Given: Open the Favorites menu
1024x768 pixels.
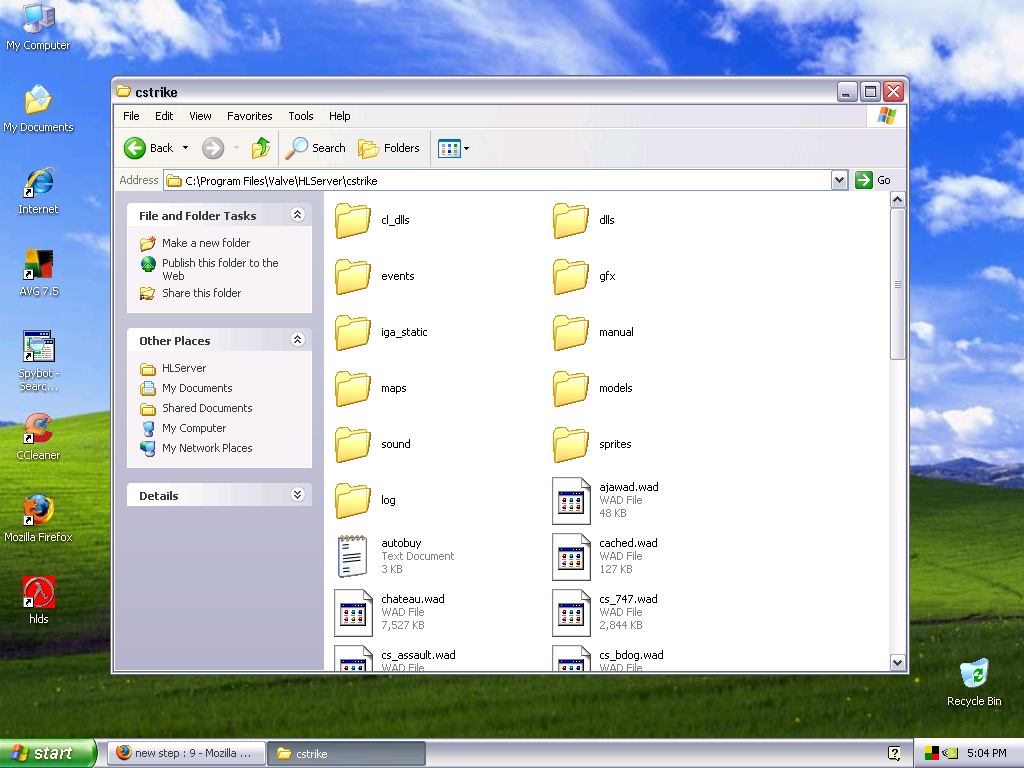Looking at the screenshot, I should [x=249, y=116].
